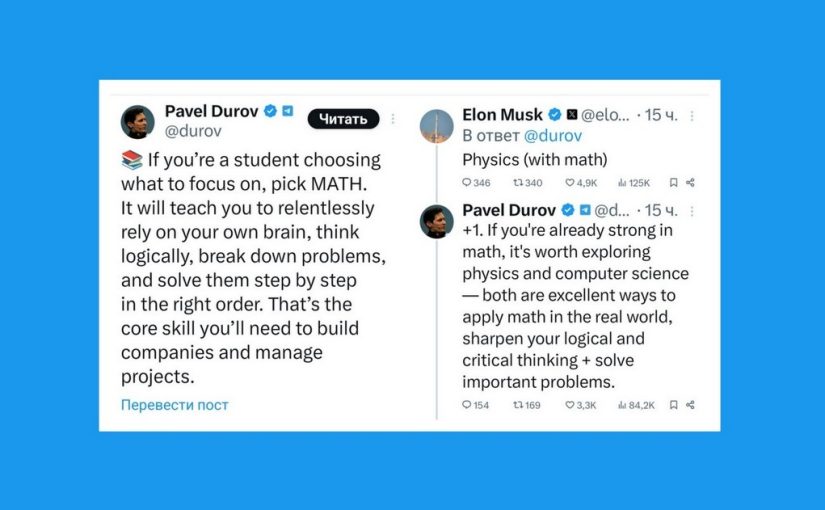Open more options on Durov's main post
The width and height of the screenshot is (825, 510).
pos(394,119)
